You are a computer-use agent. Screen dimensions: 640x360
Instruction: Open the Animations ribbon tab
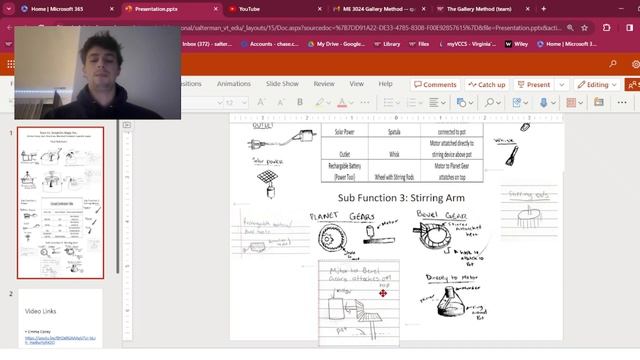pos(233,84)
